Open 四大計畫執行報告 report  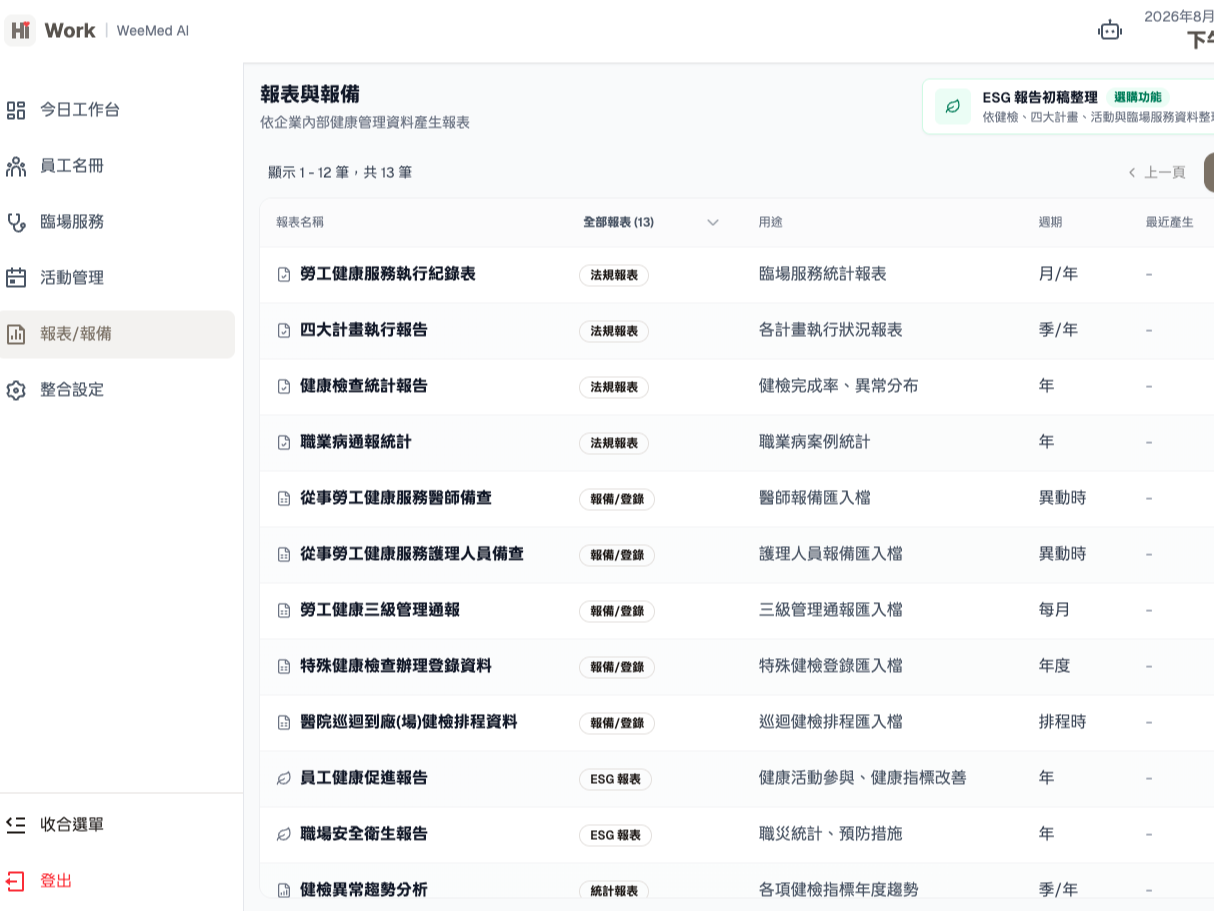[364, 330]
